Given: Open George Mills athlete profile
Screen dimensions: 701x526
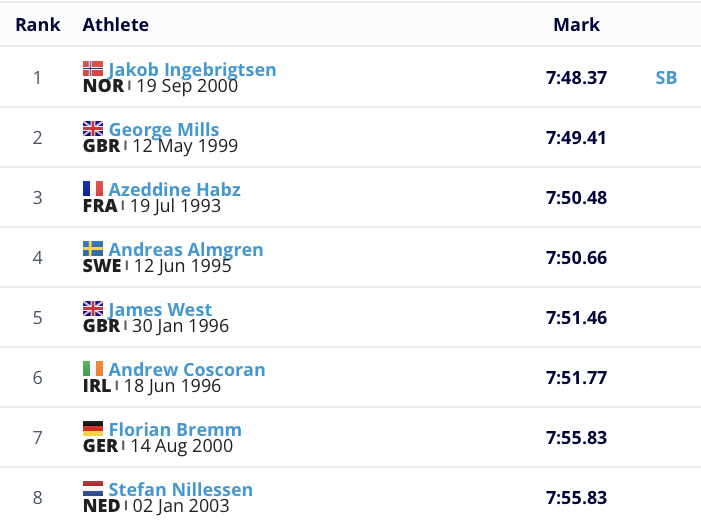Looking at the screenshot, I should (164, 130).
